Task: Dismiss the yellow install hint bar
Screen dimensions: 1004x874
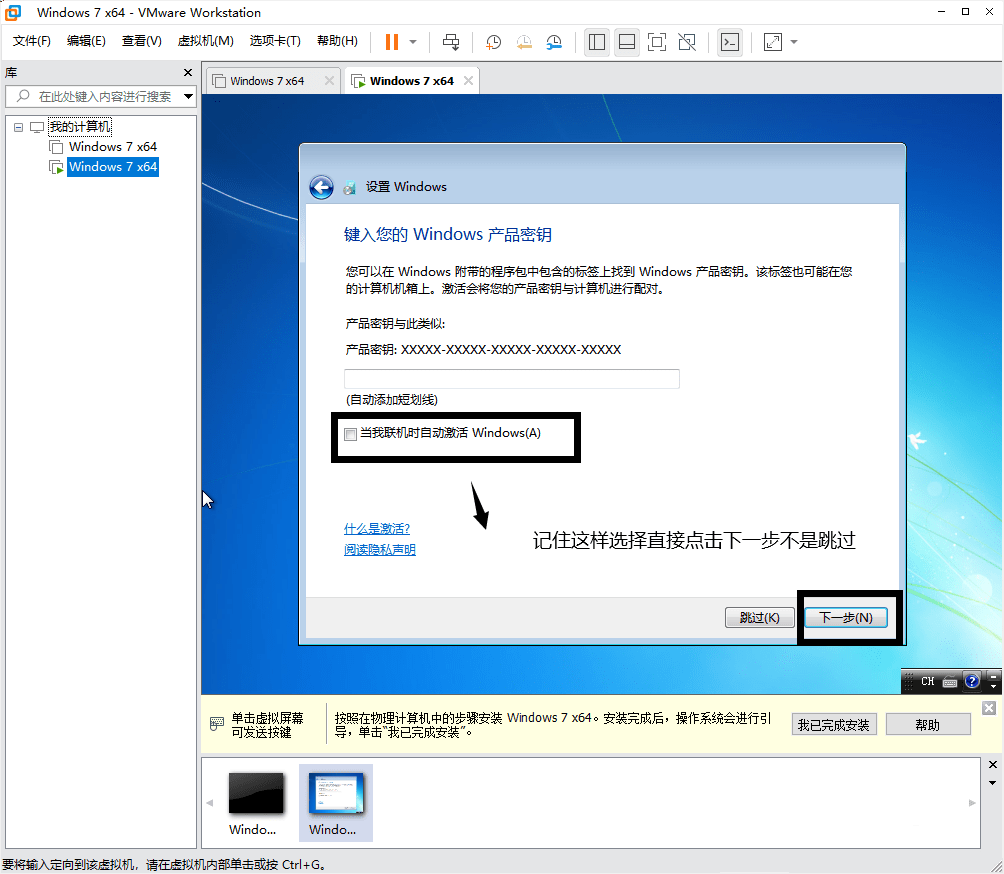Action: tap(989, 708)
